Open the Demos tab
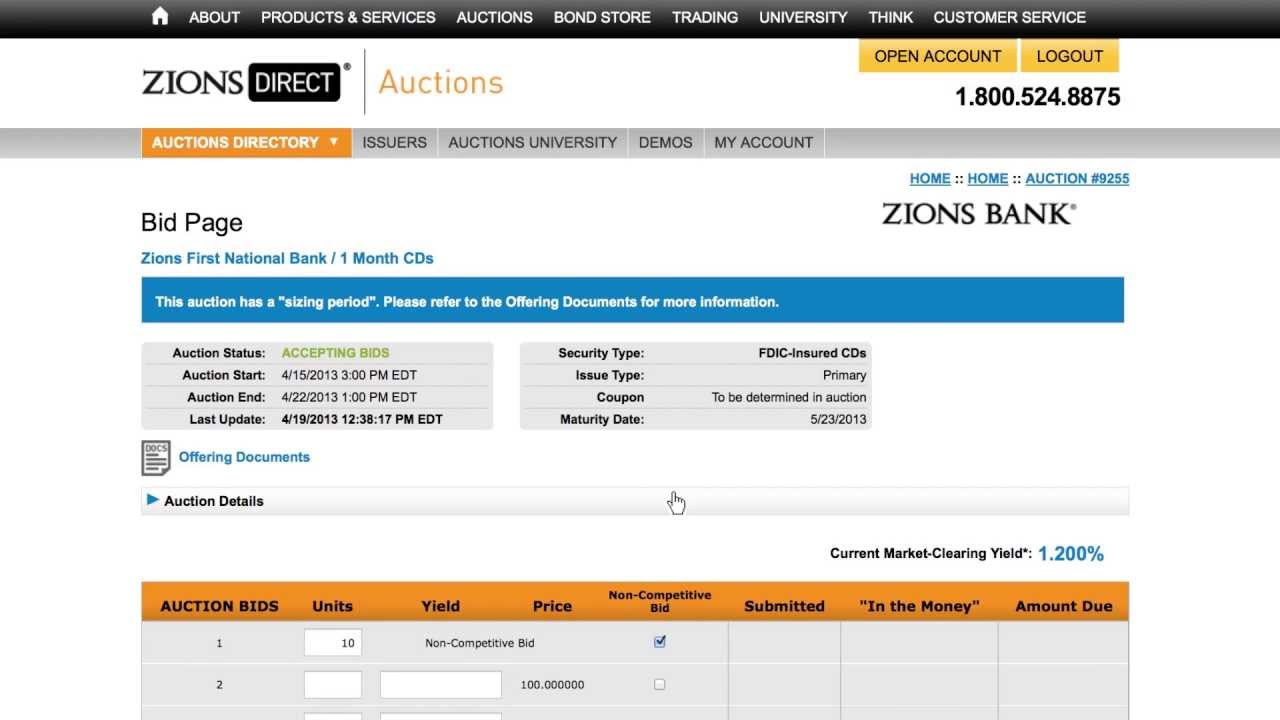The height and width of the screenshot is (720, 1280). 665,142
